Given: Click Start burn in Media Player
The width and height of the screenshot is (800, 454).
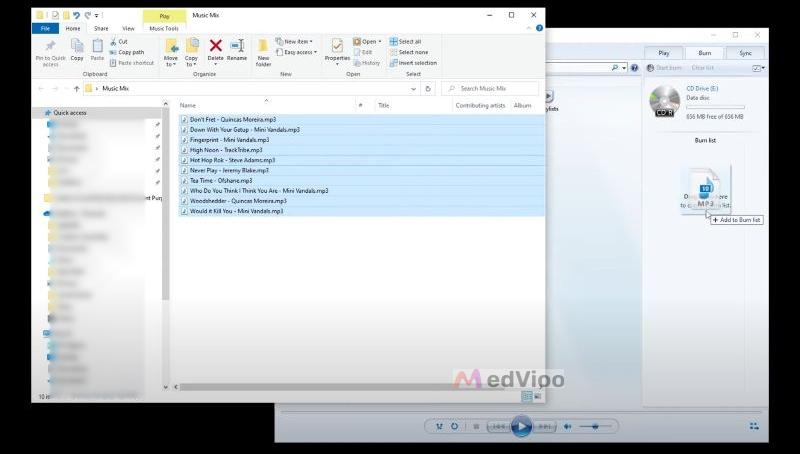Looking at the screenshot, I should pyautogui.click(x=664, y=68).
